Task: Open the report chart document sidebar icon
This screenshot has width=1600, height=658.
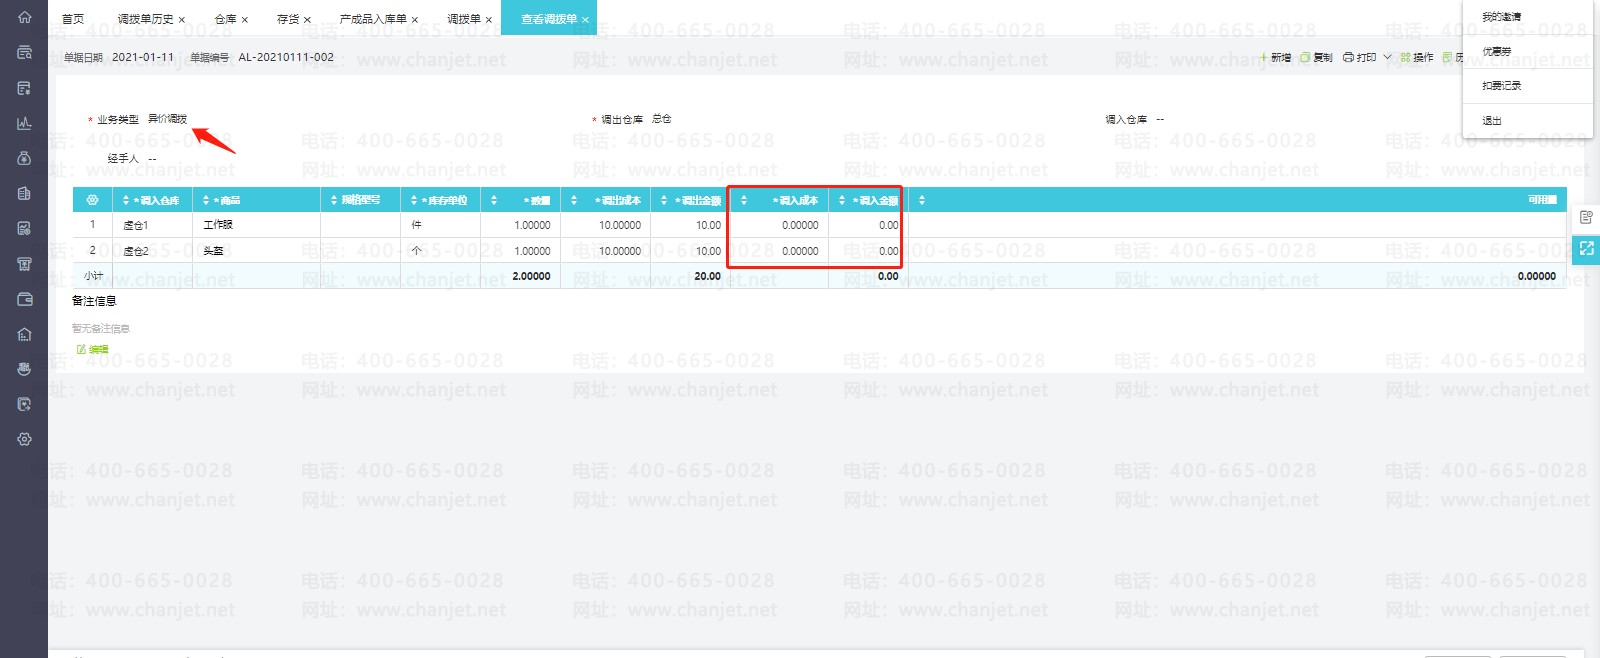Action: (24, 228)
